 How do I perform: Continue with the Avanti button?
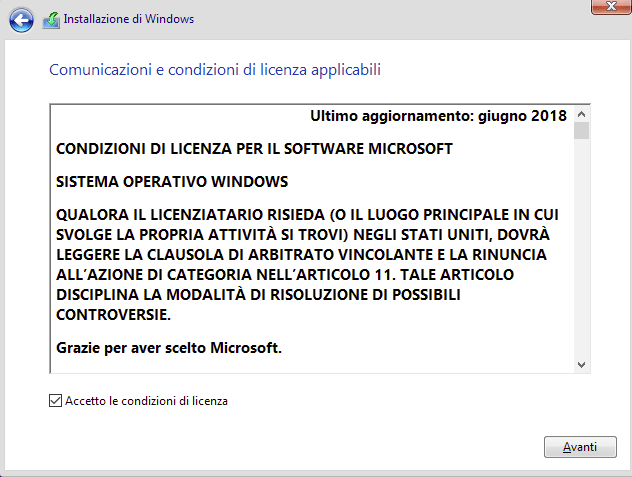[x=580, y=447]
